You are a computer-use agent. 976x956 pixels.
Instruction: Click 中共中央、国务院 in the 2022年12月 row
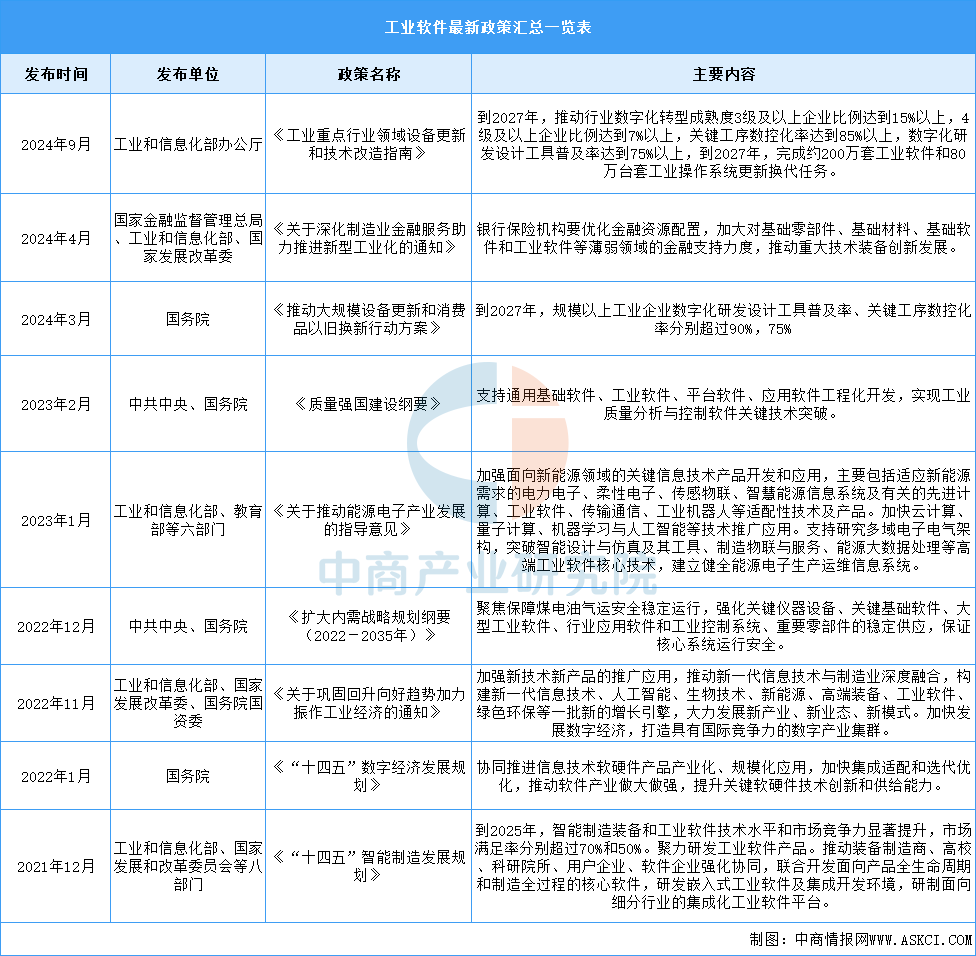pos(188,626)
